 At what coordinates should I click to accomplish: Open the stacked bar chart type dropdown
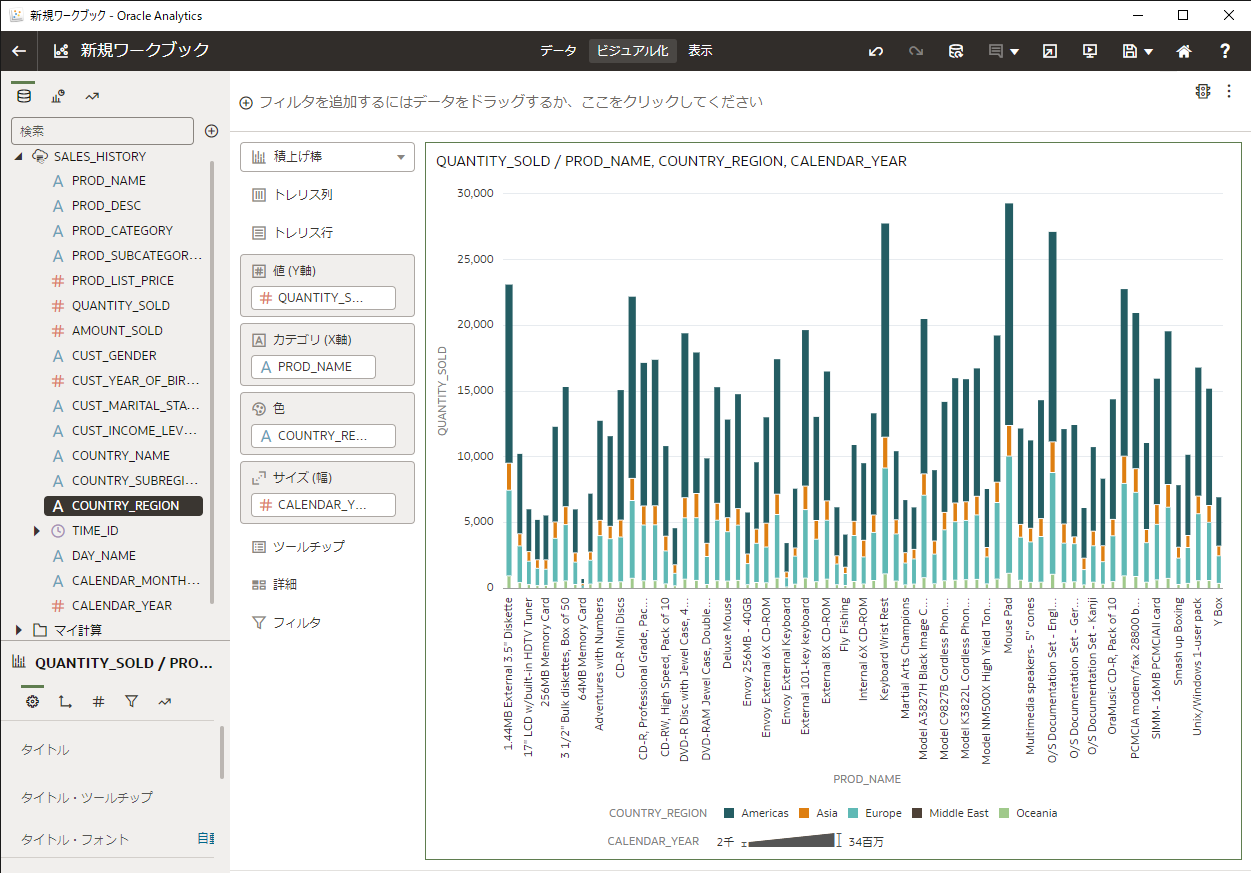point(327,157)
